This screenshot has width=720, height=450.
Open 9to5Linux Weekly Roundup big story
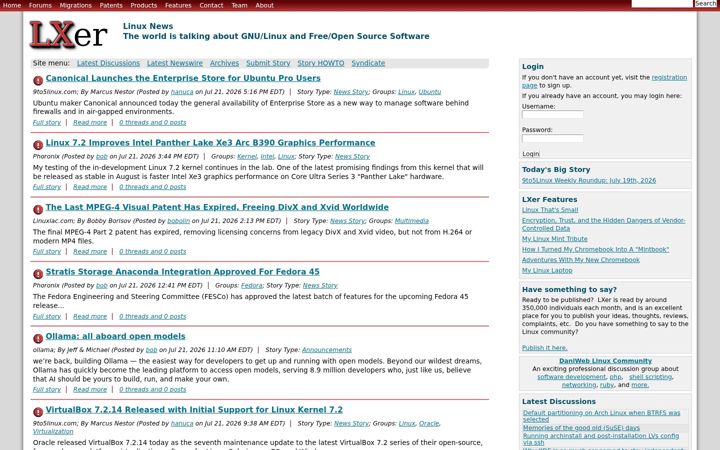click(589, 180)
